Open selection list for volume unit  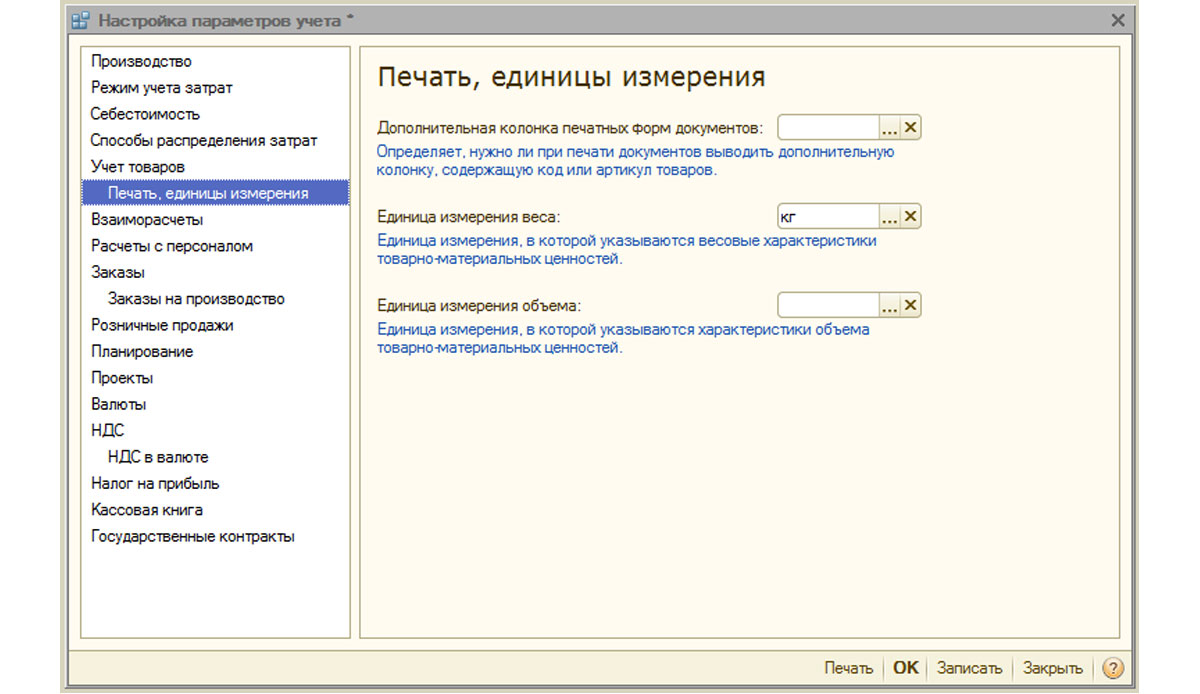[889, 305]
